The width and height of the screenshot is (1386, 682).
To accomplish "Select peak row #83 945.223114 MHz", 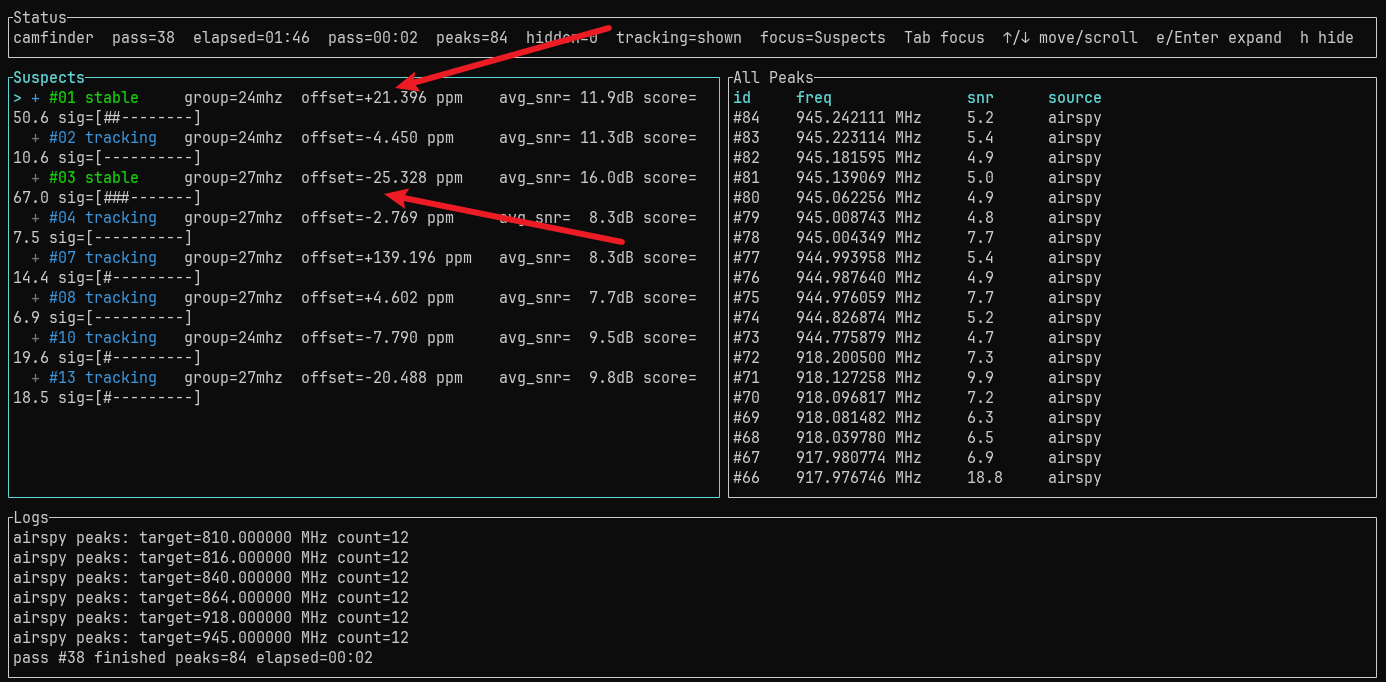I will (917, 138).
